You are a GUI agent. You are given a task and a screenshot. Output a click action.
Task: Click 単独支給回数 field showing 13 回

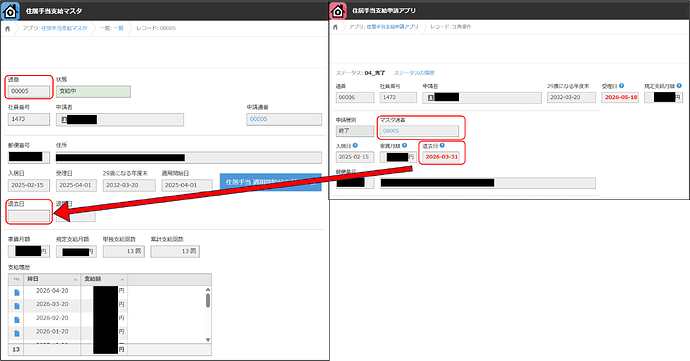[123, 251]
